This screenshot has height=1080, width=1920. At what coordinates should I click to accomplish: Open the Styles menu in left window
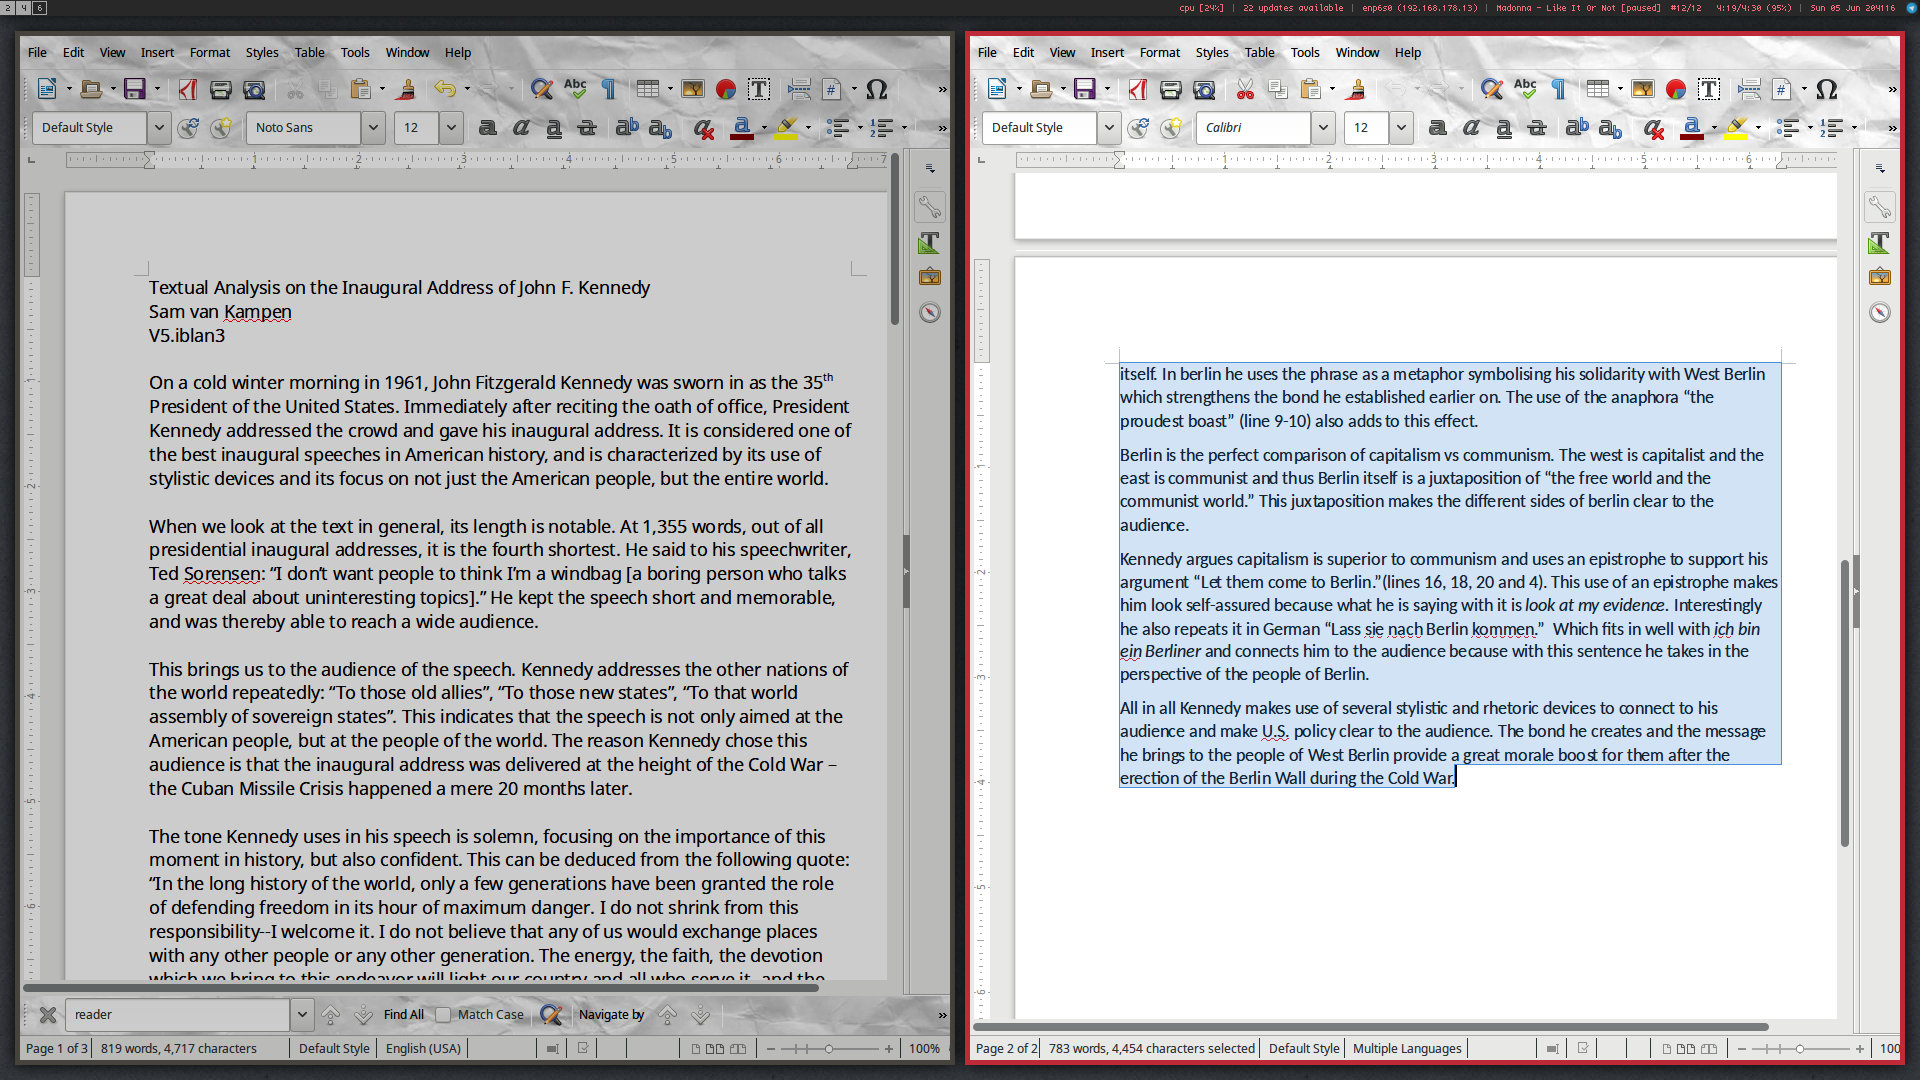click(262, 53)
